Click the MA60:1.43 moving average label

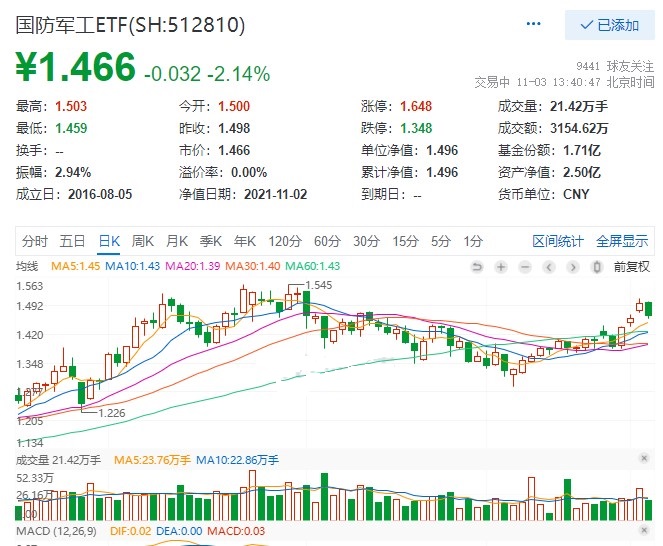pos(312,266)
